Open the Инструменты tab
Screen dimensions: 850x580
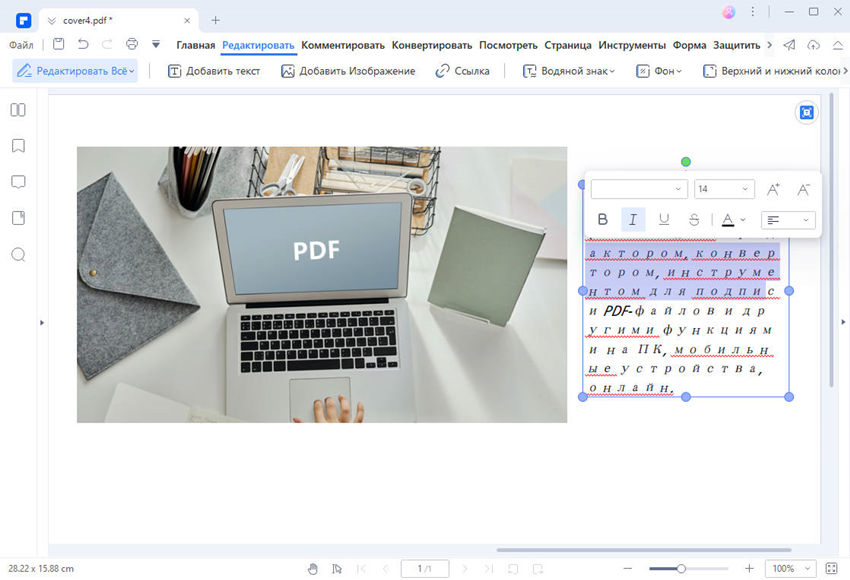(632, 45)
